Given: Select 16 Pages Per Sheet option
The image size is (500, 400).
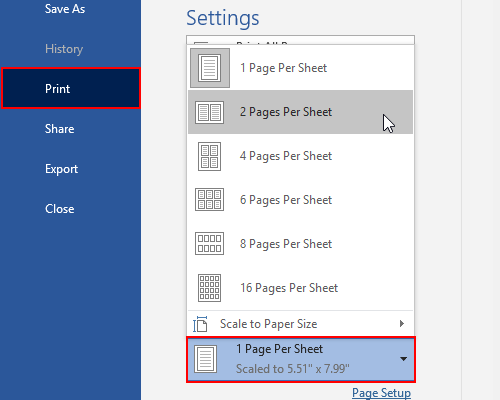Looking at the screenshot, I should [x=300, y=288].
